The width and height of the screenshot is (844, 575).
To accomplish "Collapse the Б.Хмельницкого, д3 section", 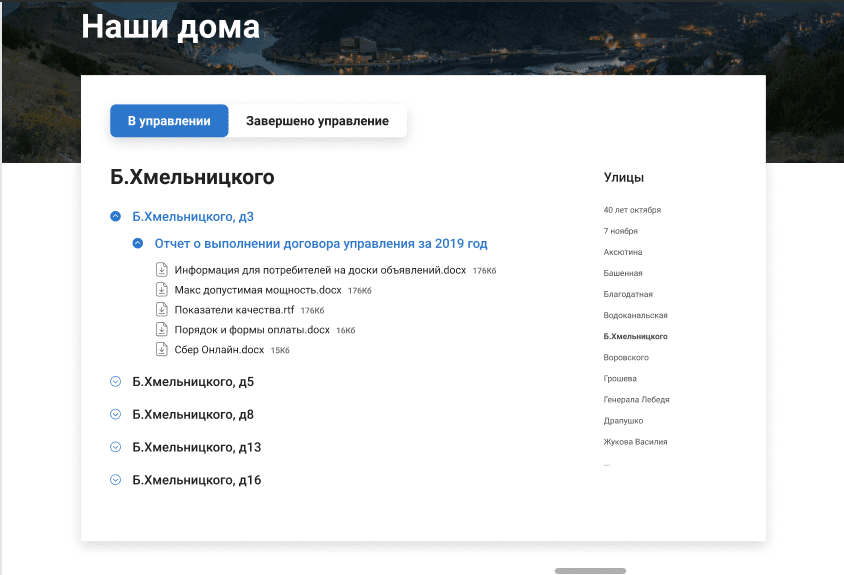I will click(116, 216).
